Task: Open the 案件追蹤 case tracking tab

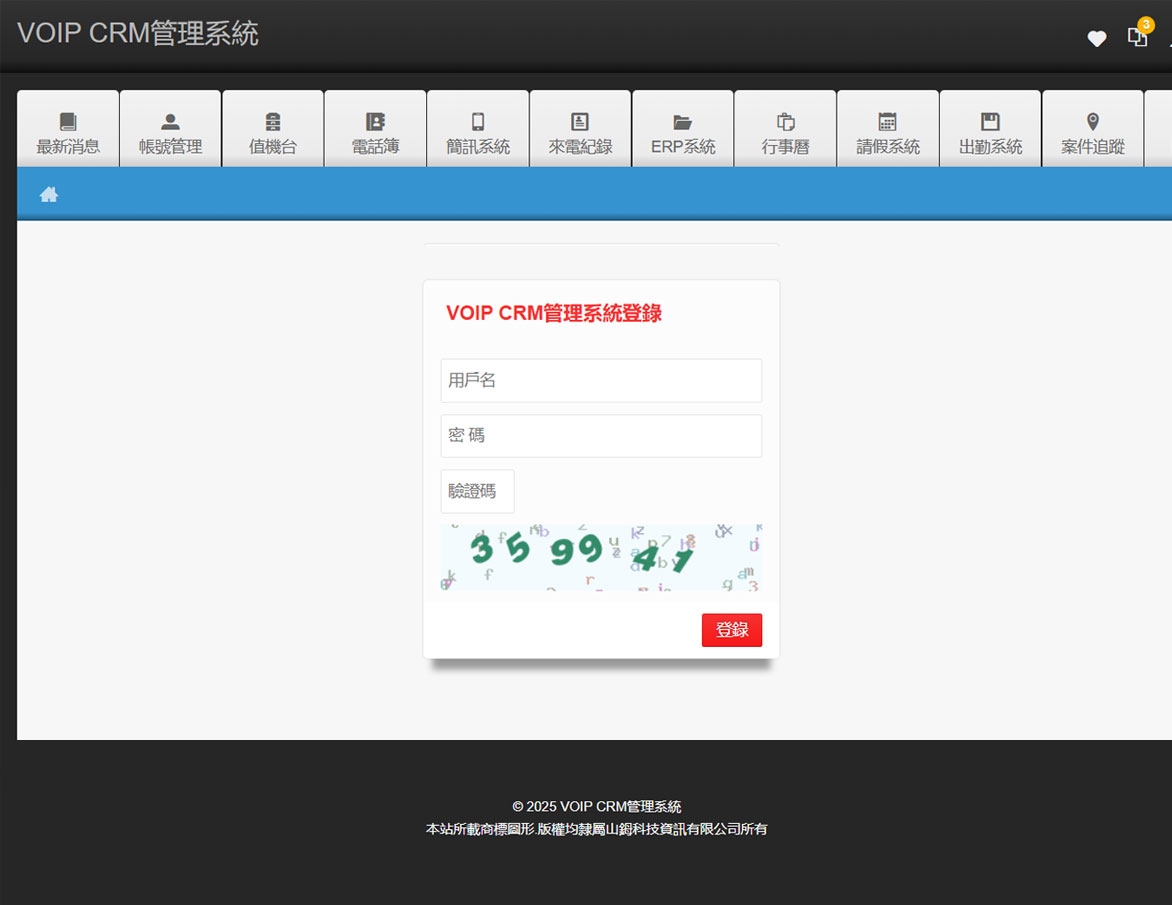Action: coord(1093,133)
